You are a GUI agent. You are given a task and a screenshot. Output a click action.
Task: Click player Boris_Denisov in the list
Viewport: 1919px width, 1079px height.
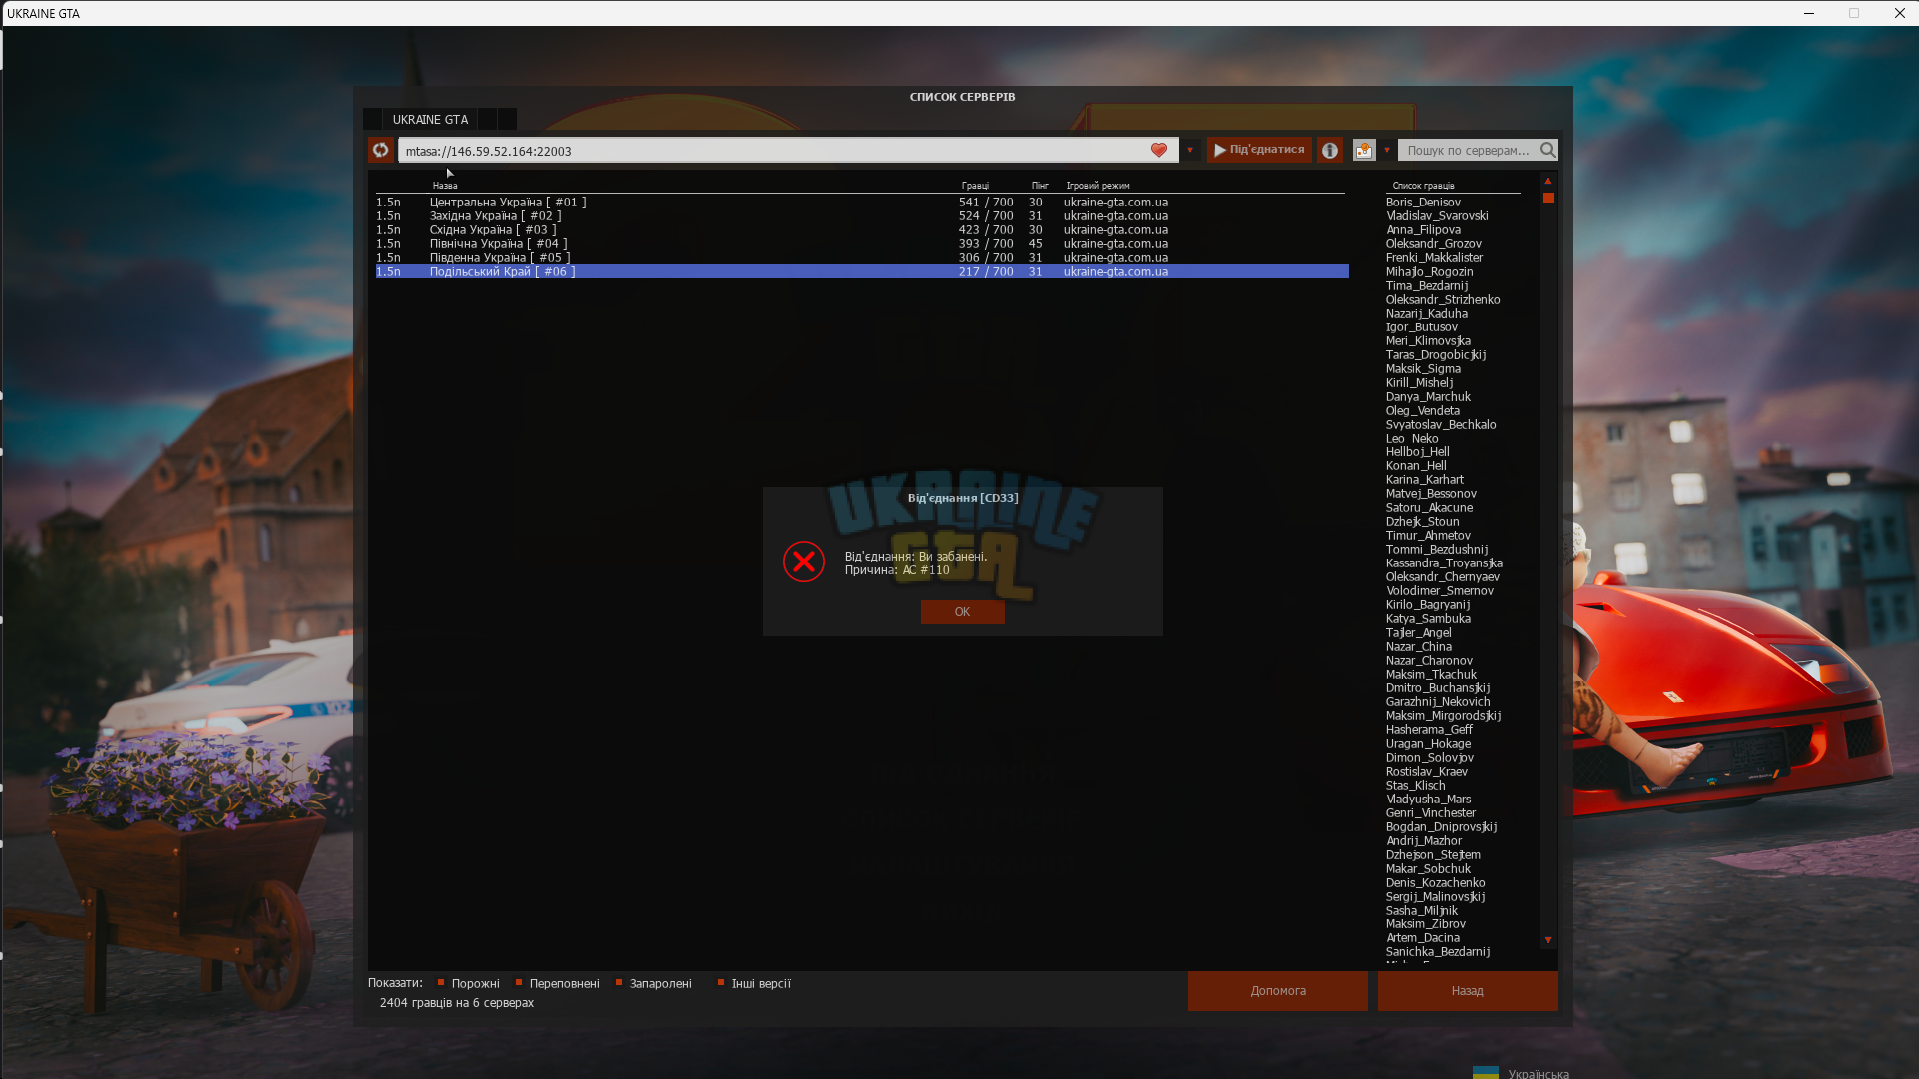pos(1423,202)
